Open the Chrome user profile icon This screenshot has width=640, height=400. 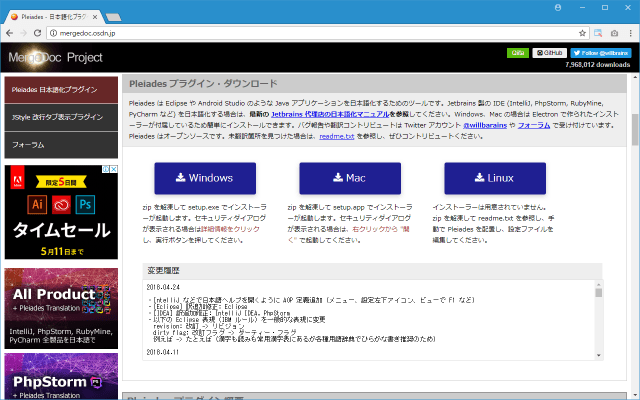point(558,7)
